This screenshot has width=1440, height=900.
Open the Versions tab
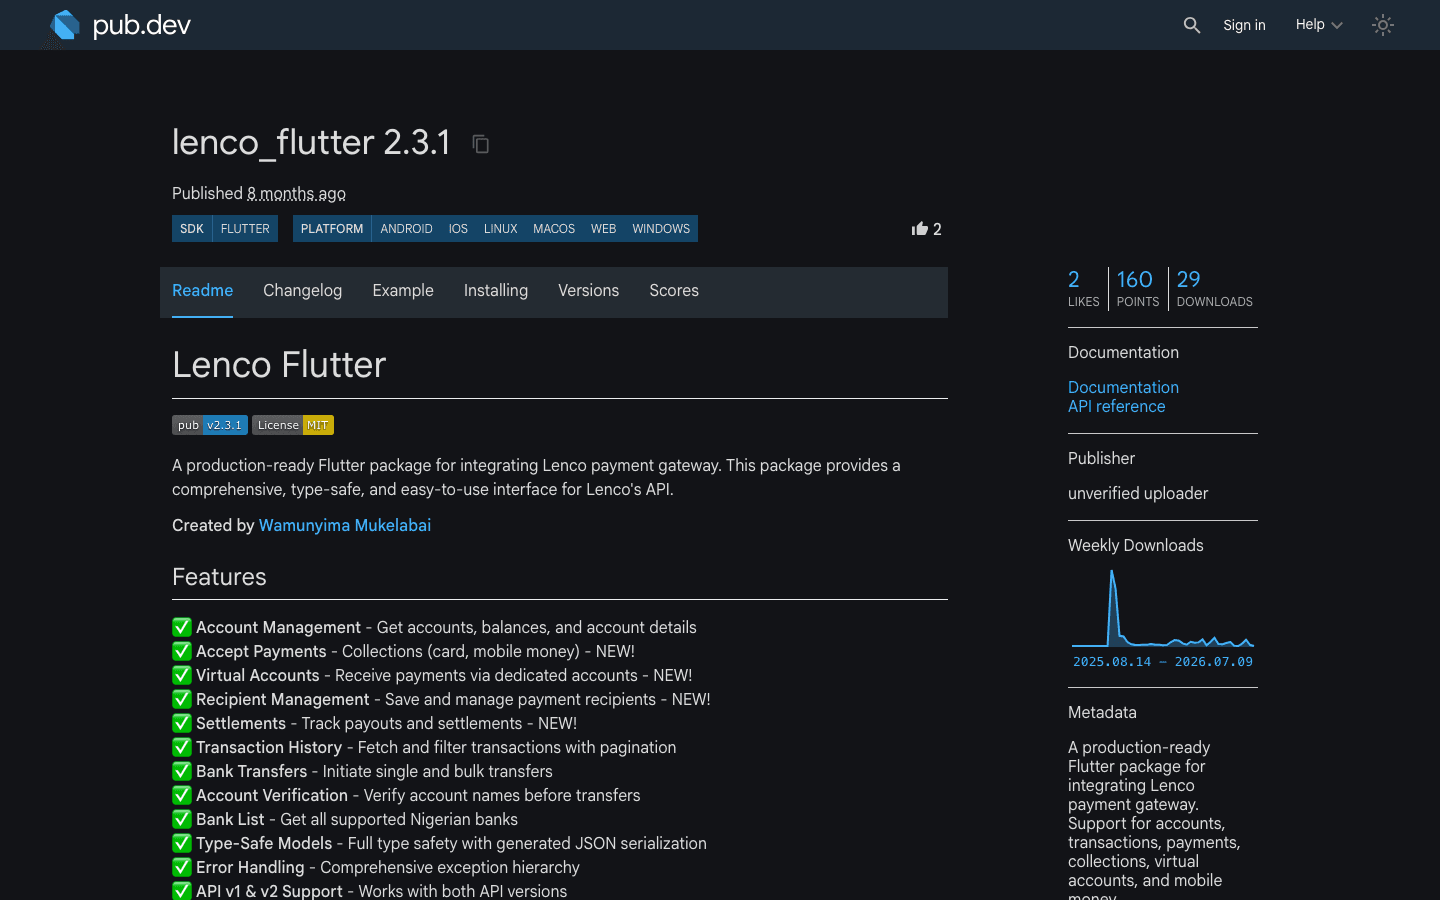pyautogui.click(x=588, y=291)
